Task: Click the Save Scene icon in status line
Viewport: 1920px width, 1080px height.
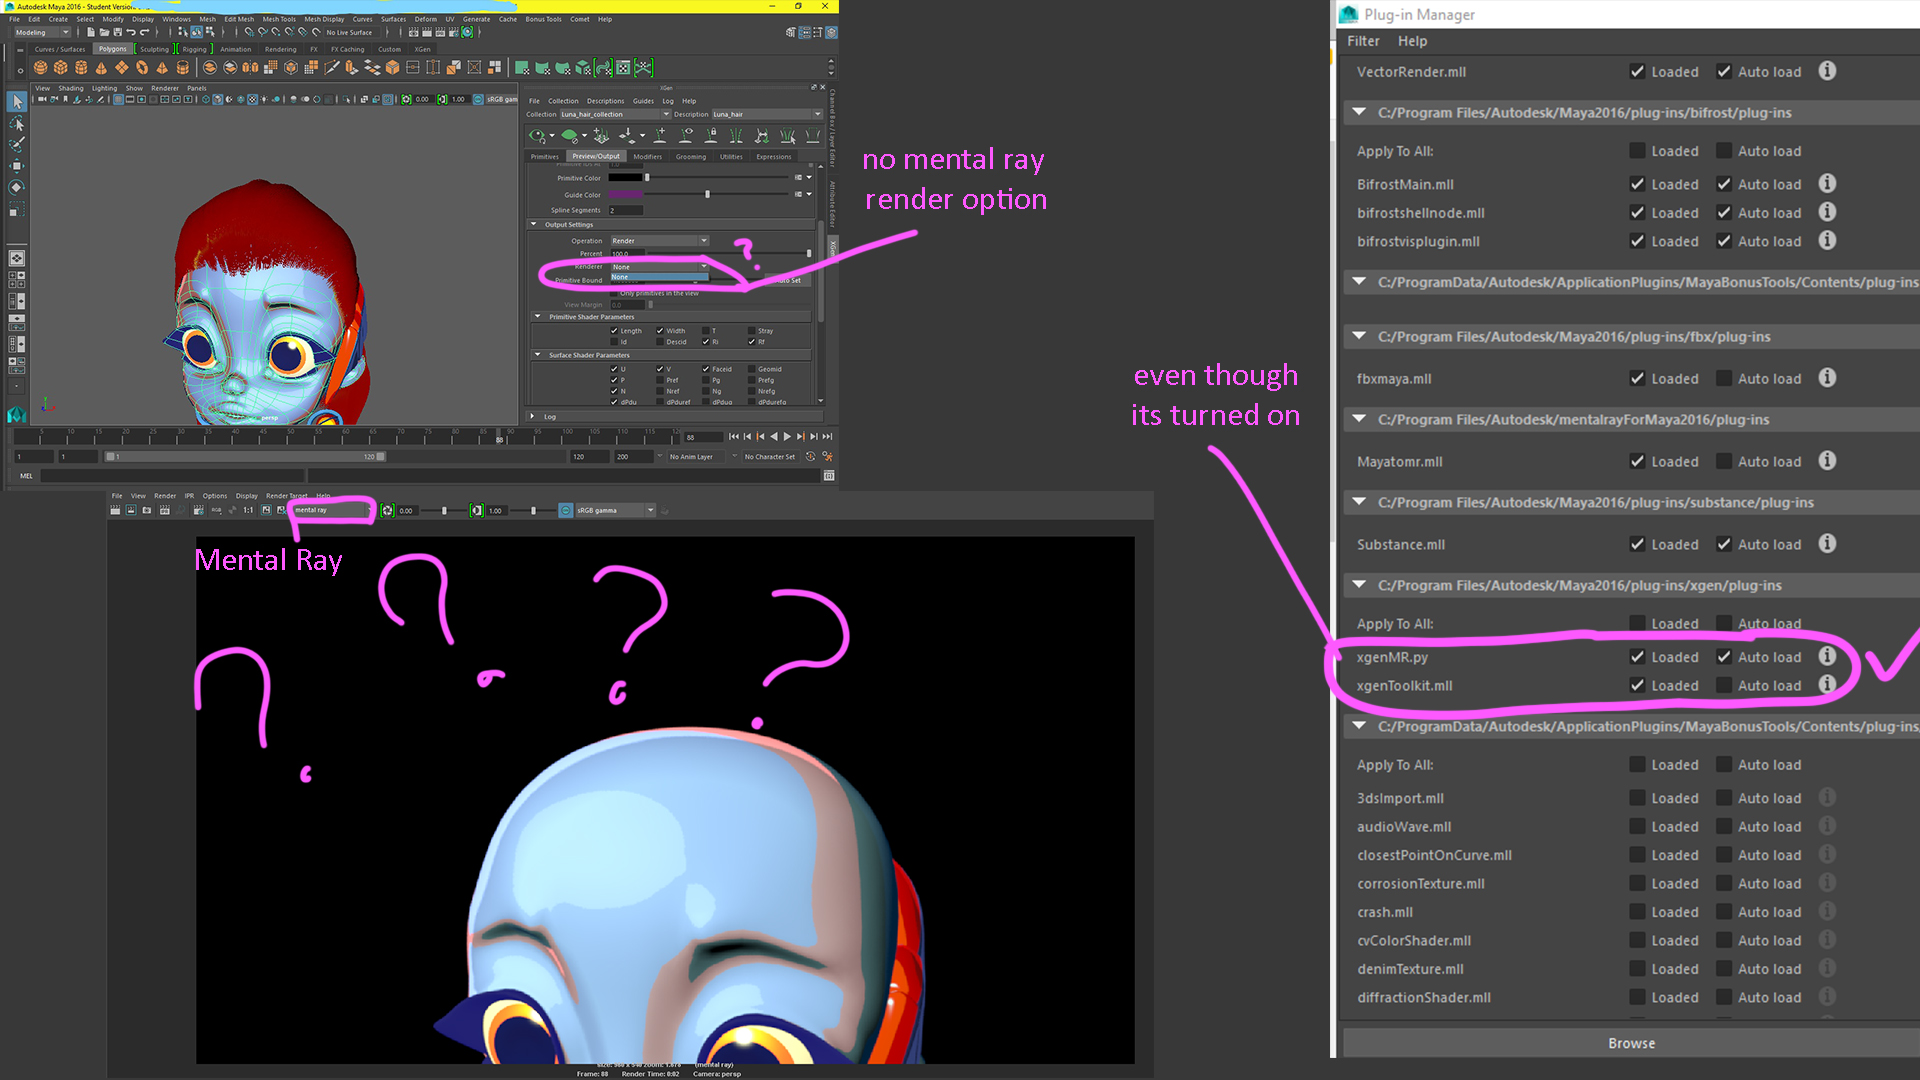Action: (117, 32)
